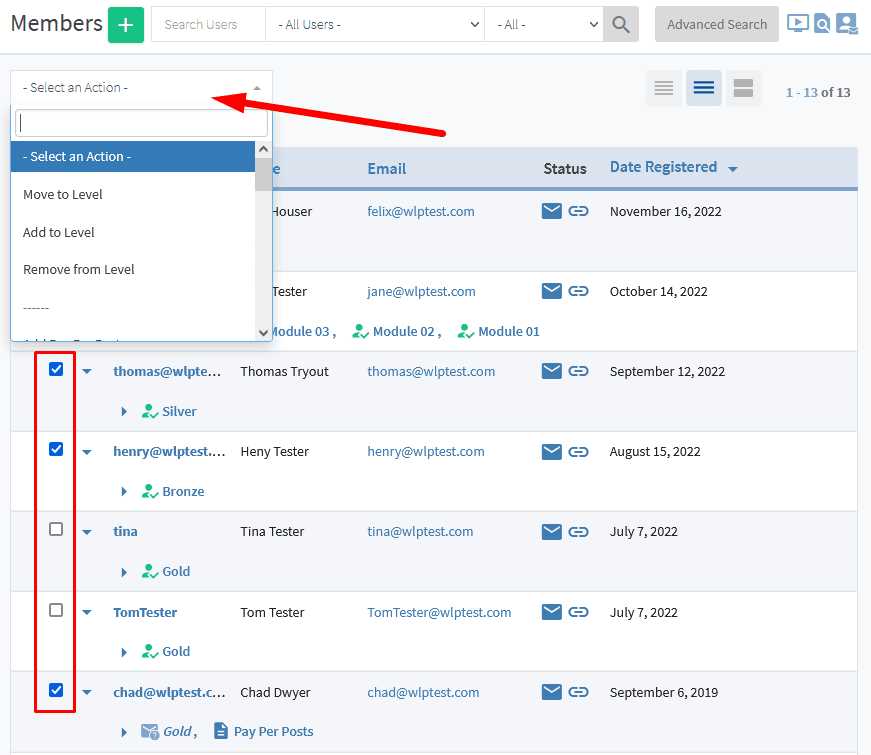The width and height of the screenshot is (871, 755).
Task: Open the row dropdown arrow beside henry@wlptest.com
Action: (87, 452)
